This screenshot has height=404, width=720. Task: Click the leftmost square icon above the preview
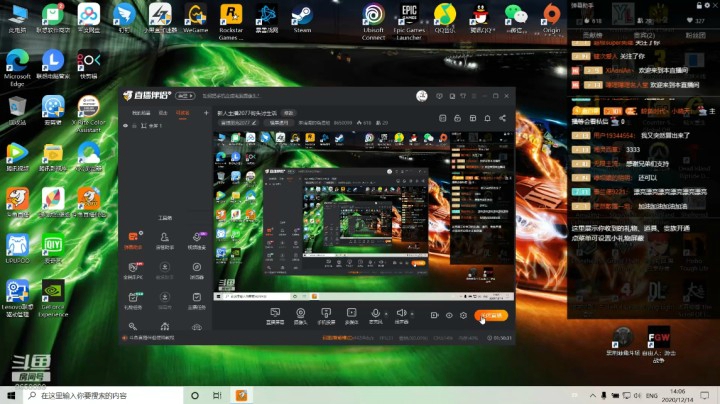[x=443, y=118]
